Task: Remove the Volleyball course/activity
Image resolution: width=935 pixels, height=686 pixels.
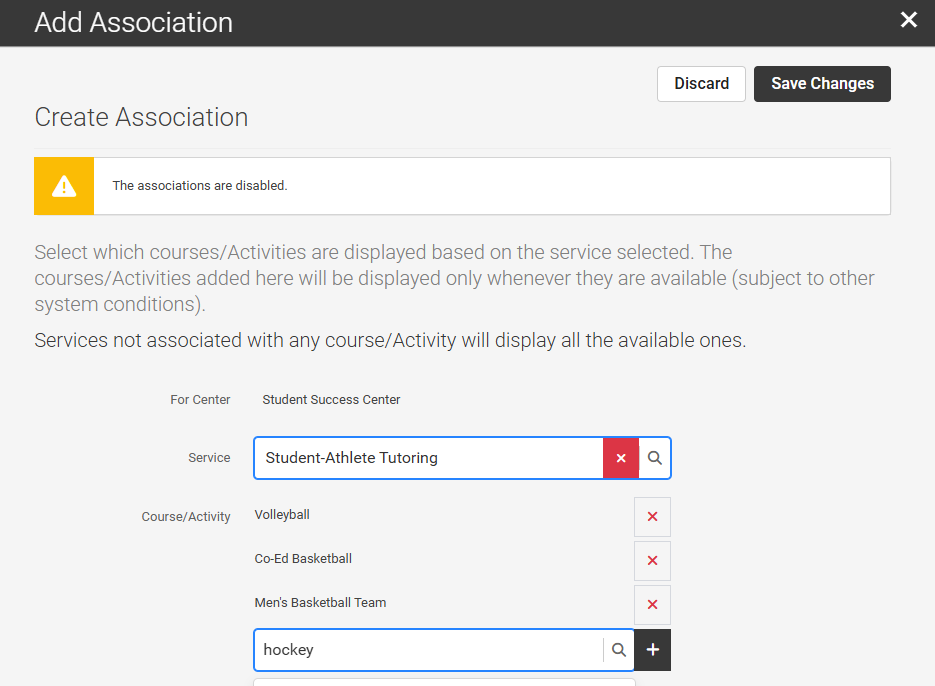Action: 652,517
